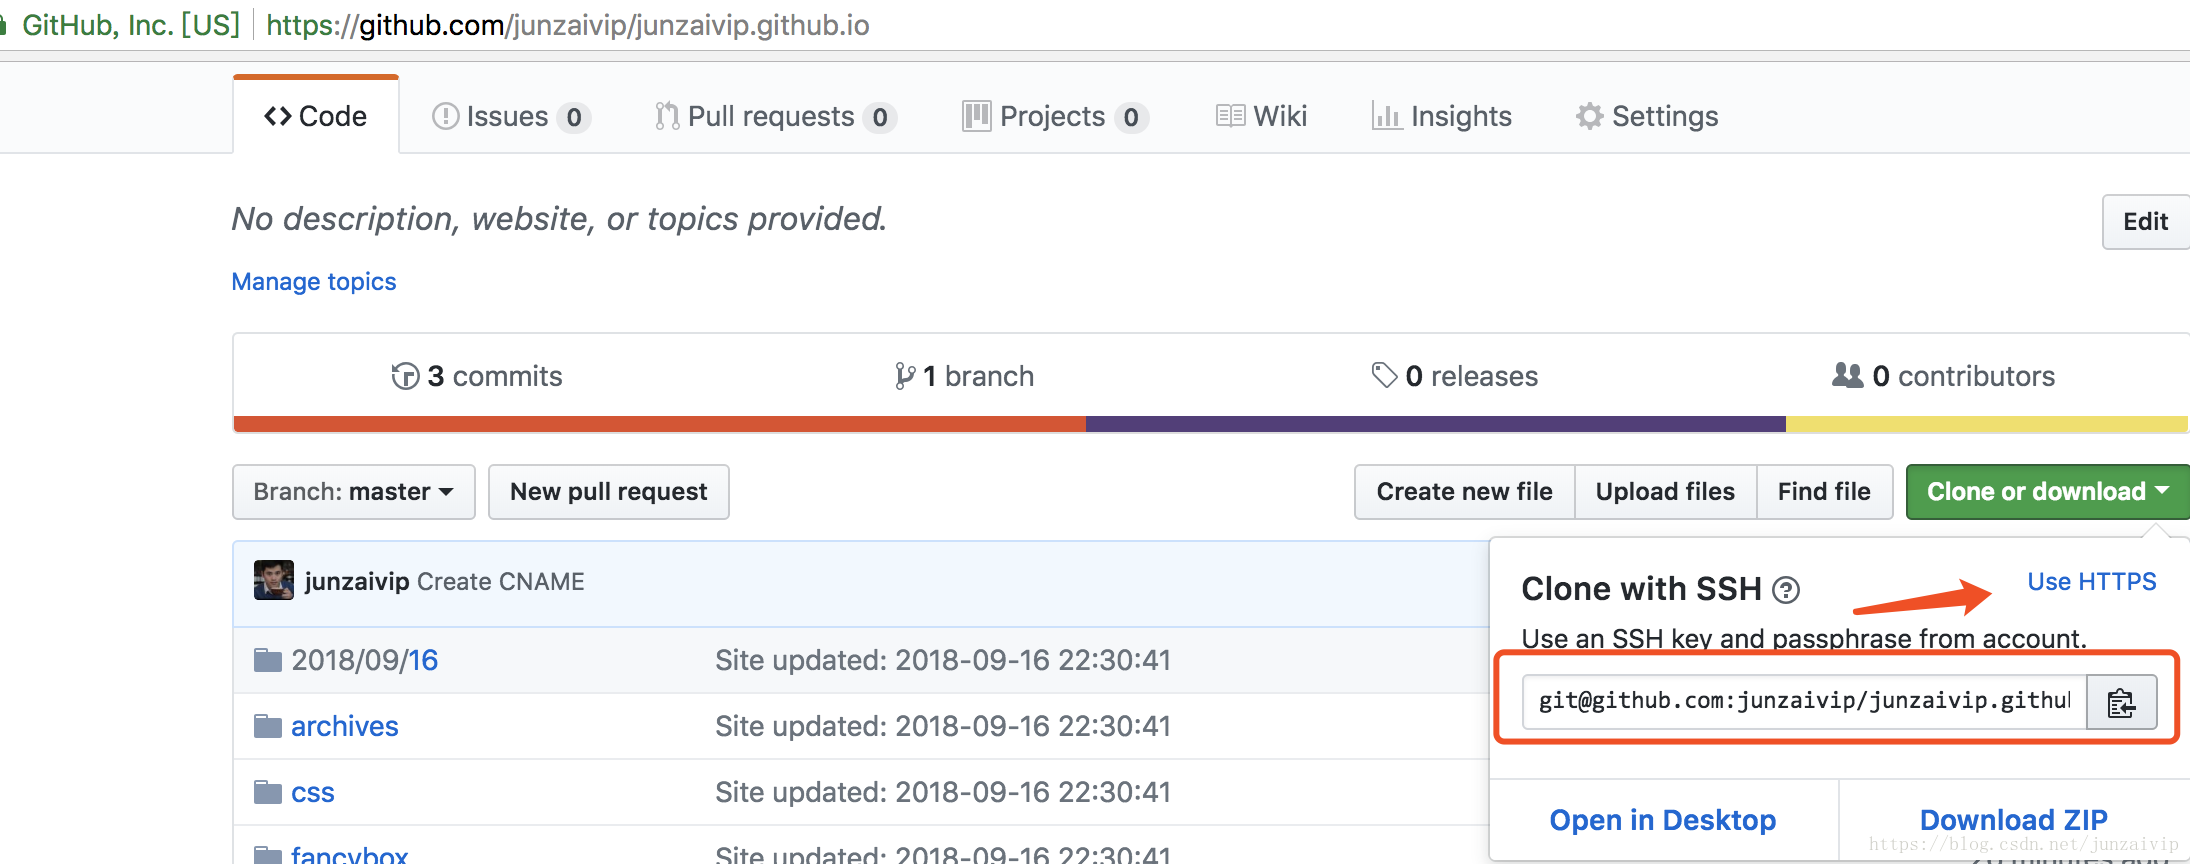Click the language bar orange segment
The width and height of the screenshot is (2190, 864).
(660, 424)
